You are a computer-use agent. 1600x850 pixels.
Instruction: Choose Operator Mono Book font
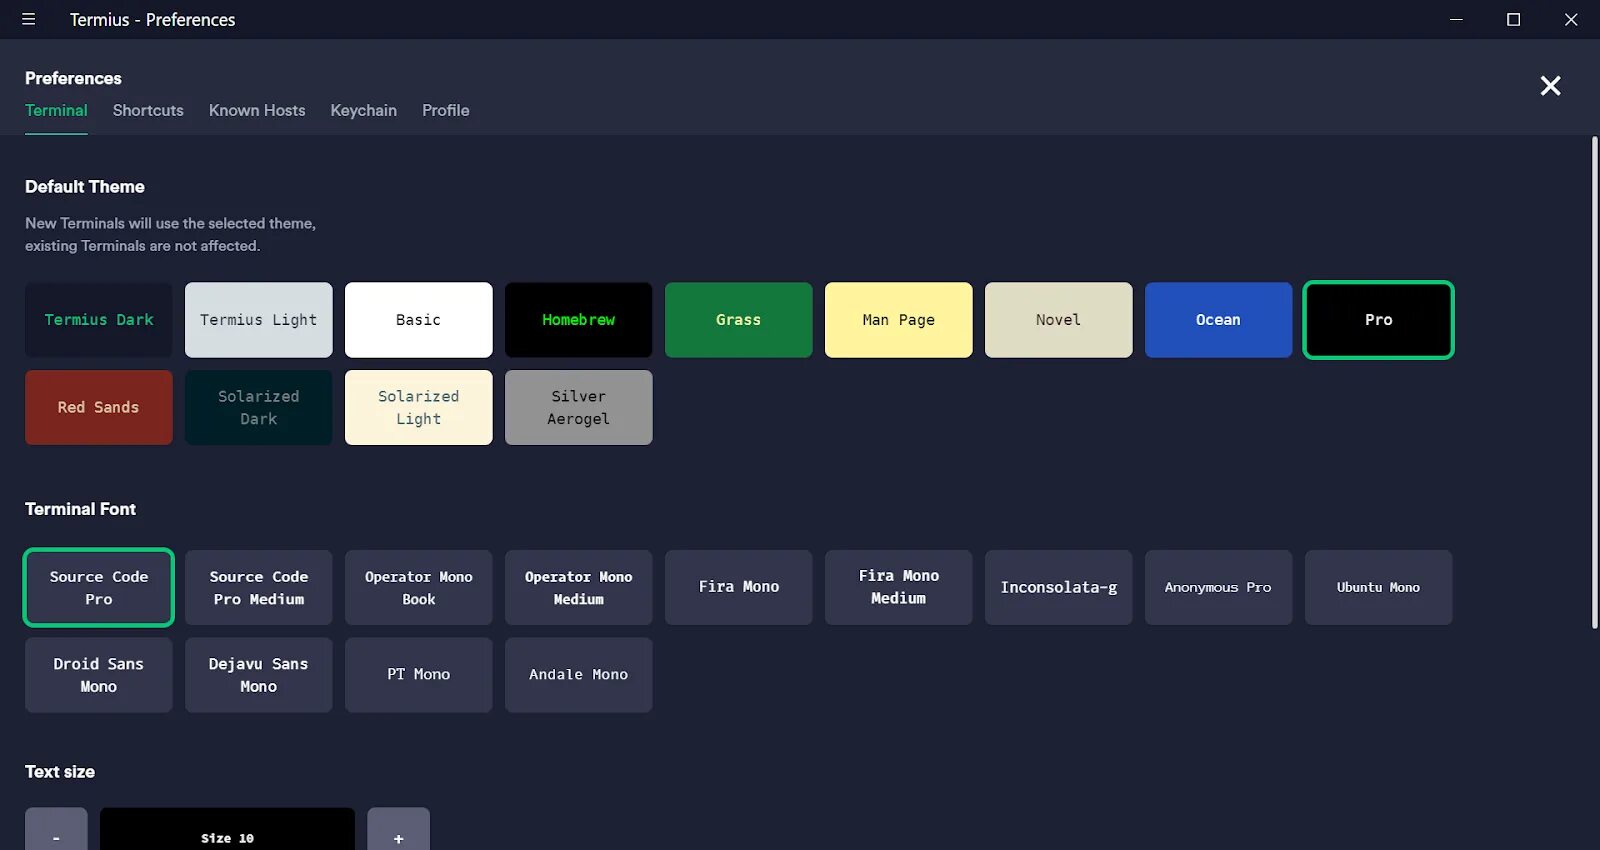419,588
